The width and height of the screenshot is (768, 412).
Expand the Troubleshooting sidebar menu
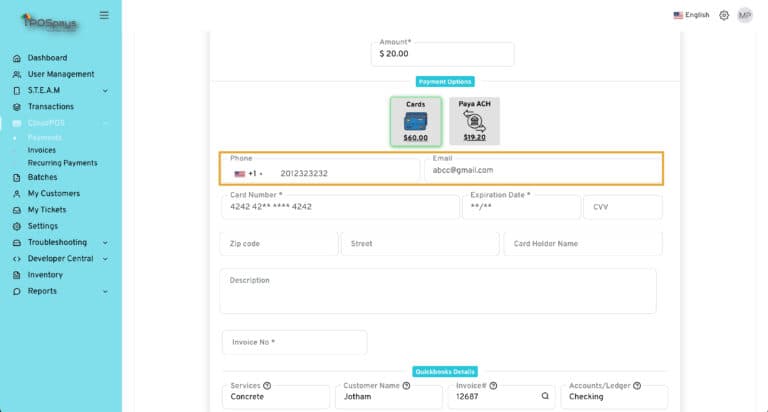coord(105,242)
